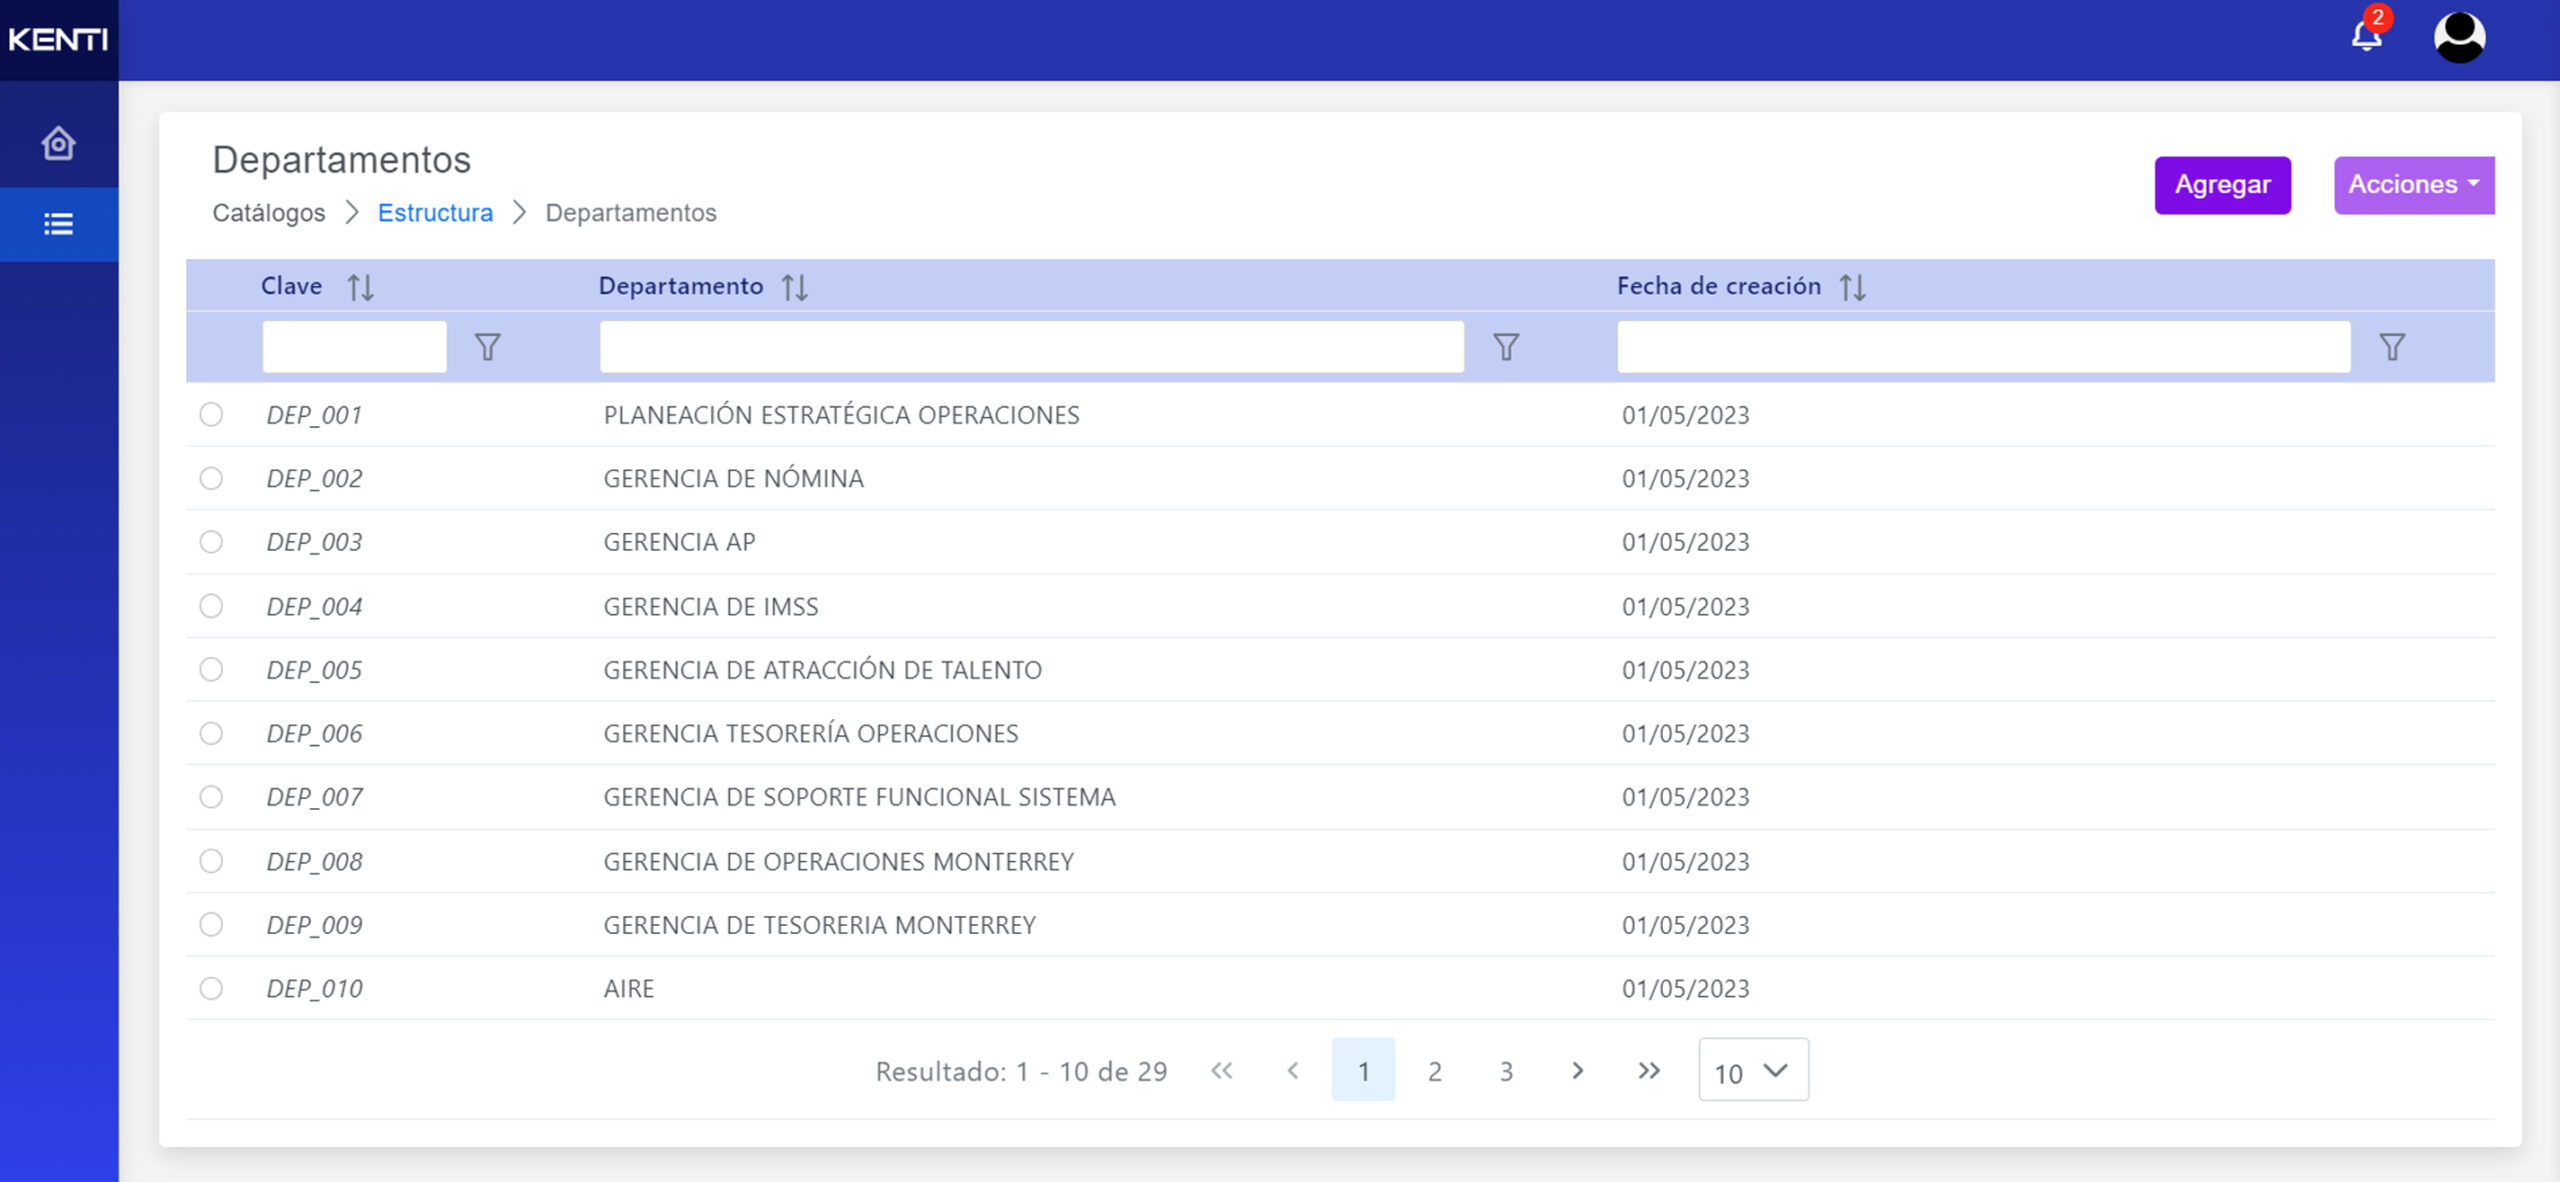Go to page 2 of results
This screenshot has height=1182, width=2560.
click(x=1434, y=1071)
